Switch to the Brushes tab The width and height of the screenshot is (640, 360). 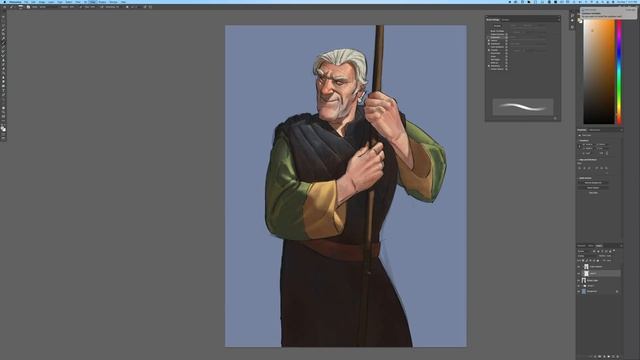pyautogui.click(x=506, y=20)
